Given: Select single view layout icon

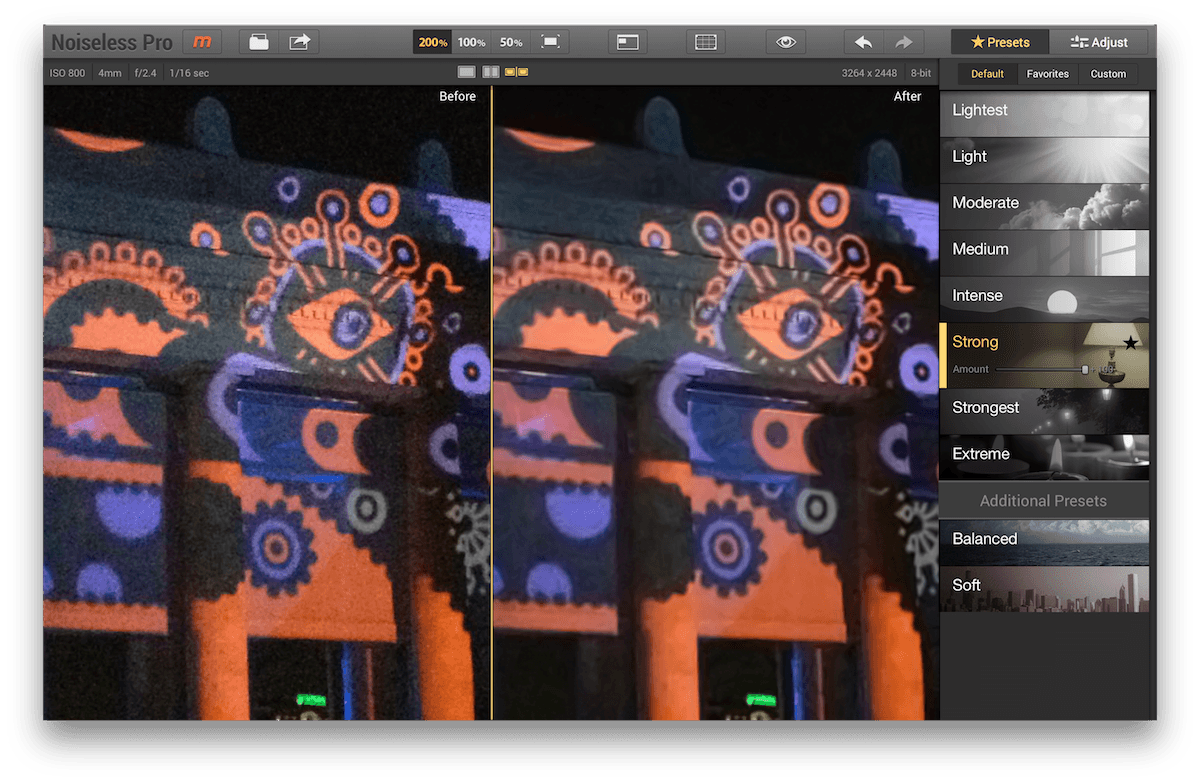Looking at the screenshot, I should click(x=466, y=72).
